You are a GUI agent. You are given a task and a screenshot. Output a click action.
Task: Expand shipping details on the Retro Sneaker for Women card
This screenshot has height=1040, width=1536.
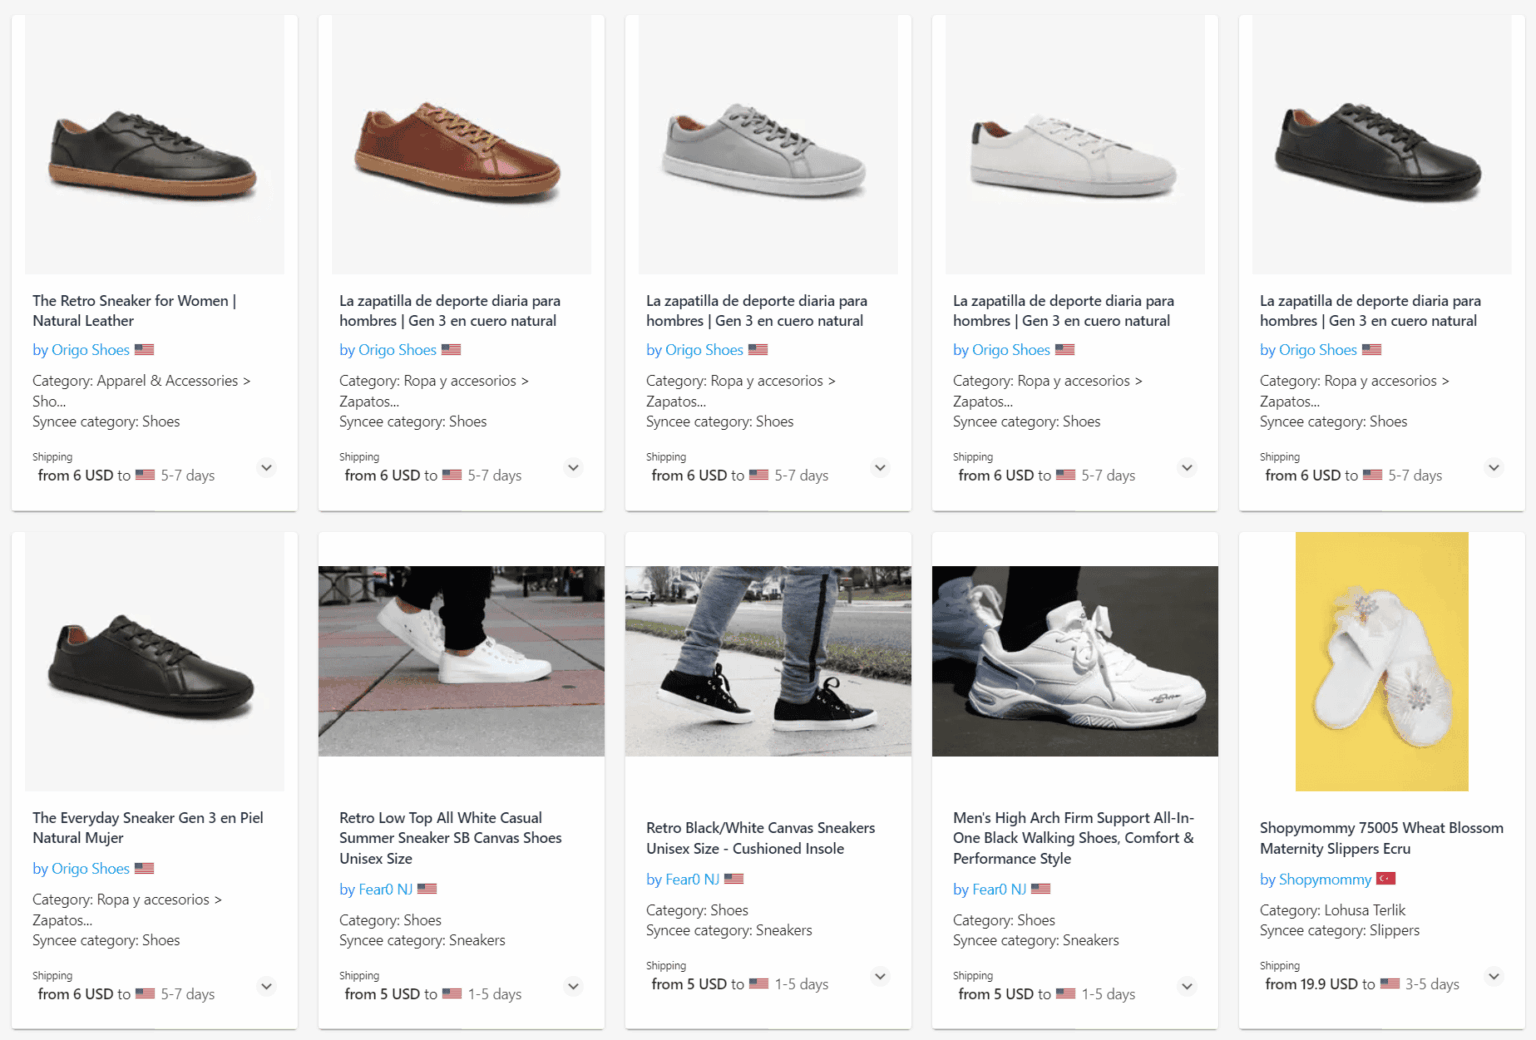[266, 467]
